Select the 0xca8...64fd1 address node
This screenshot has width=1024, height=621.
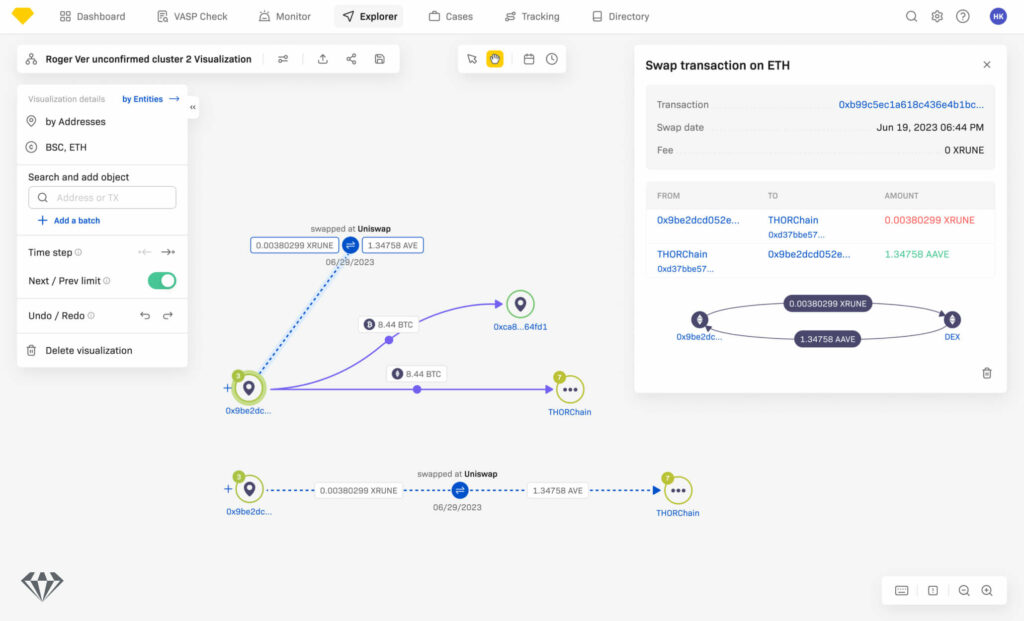click(520, 304)
